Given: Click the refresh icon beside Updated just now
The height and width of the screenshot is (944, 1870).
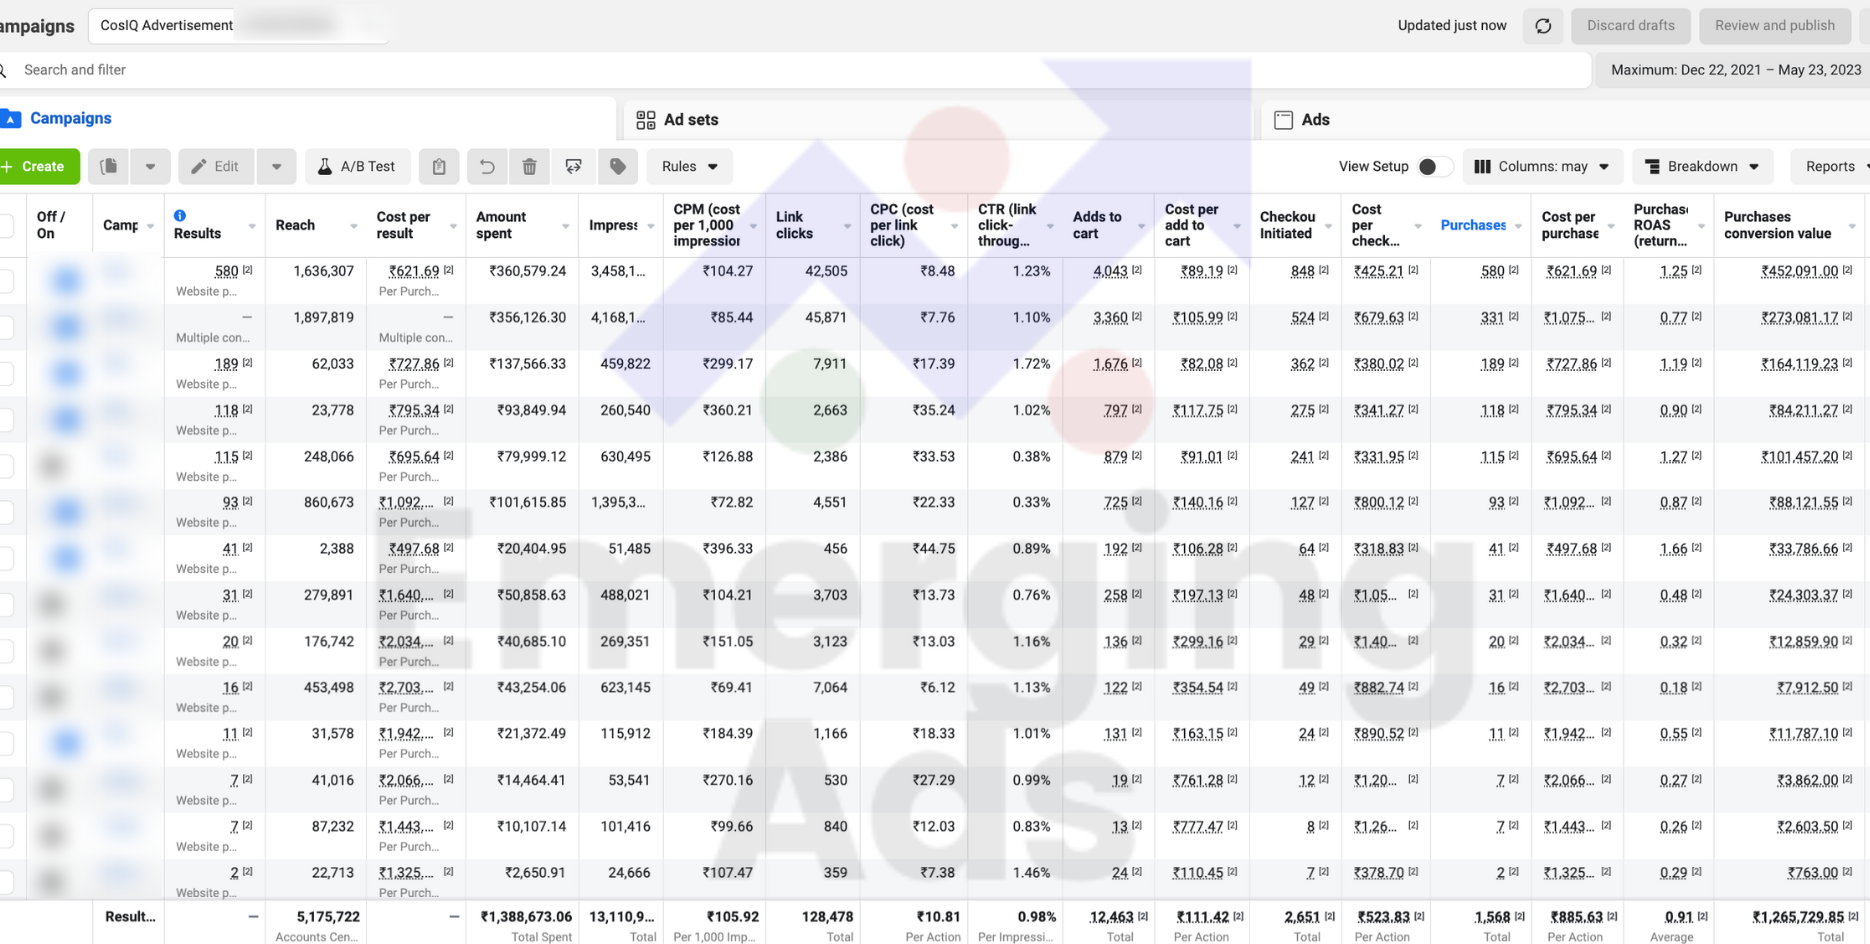Looking at the screenshot, I should 1543,26.
